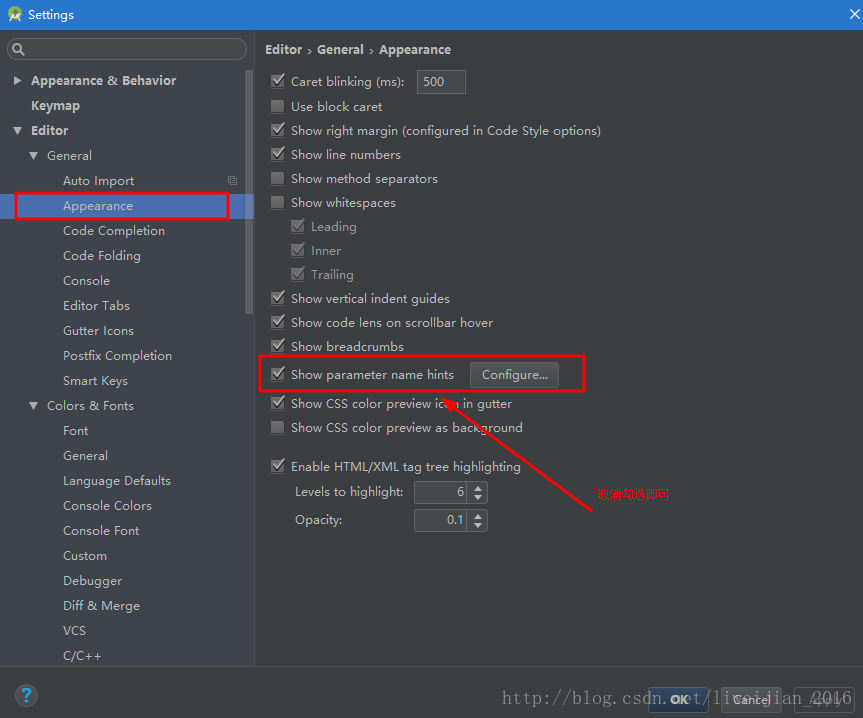Select Console under Editor General
The image size is (863, 718).
coord(86,281)
